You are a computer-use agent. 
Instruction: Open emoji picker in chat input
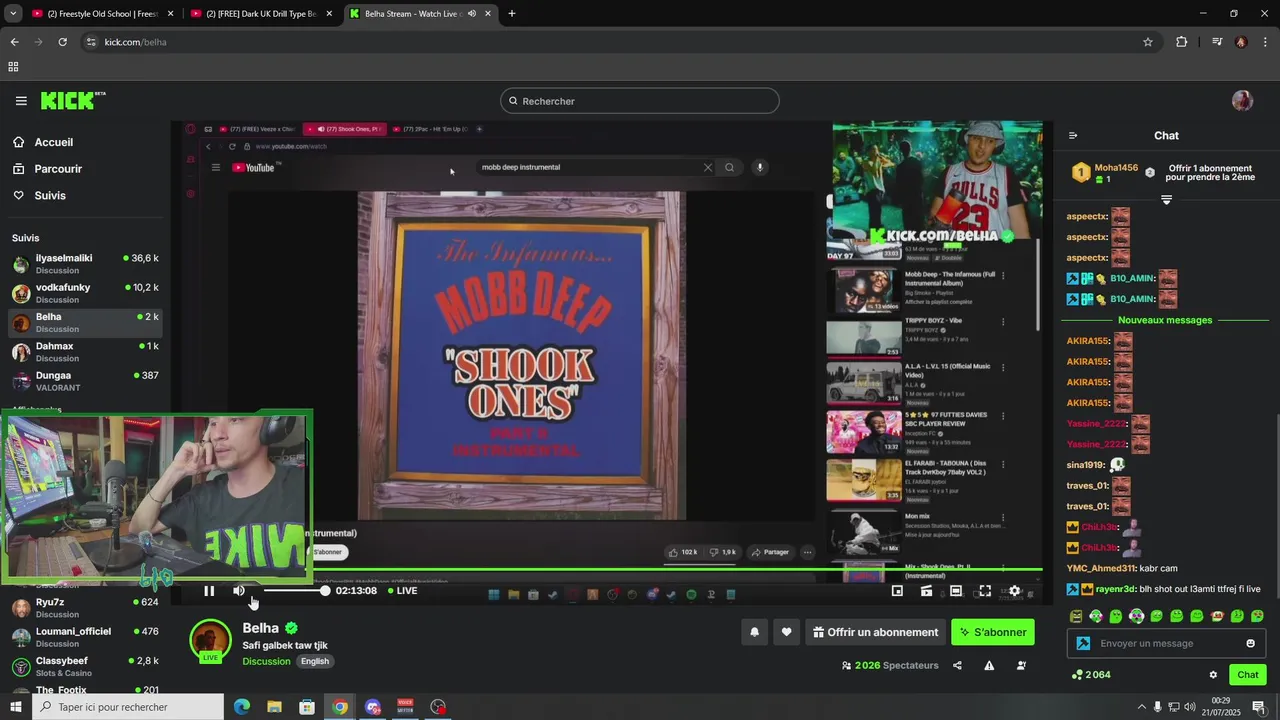[x=1250, y=643]
